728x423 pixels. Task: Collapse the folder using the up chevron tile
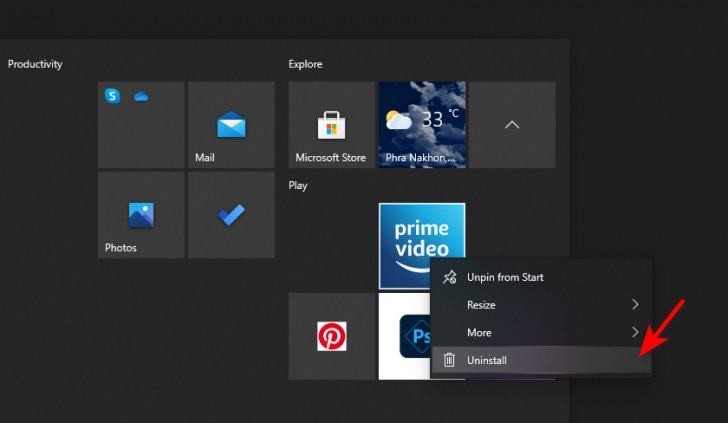[512, 124]
